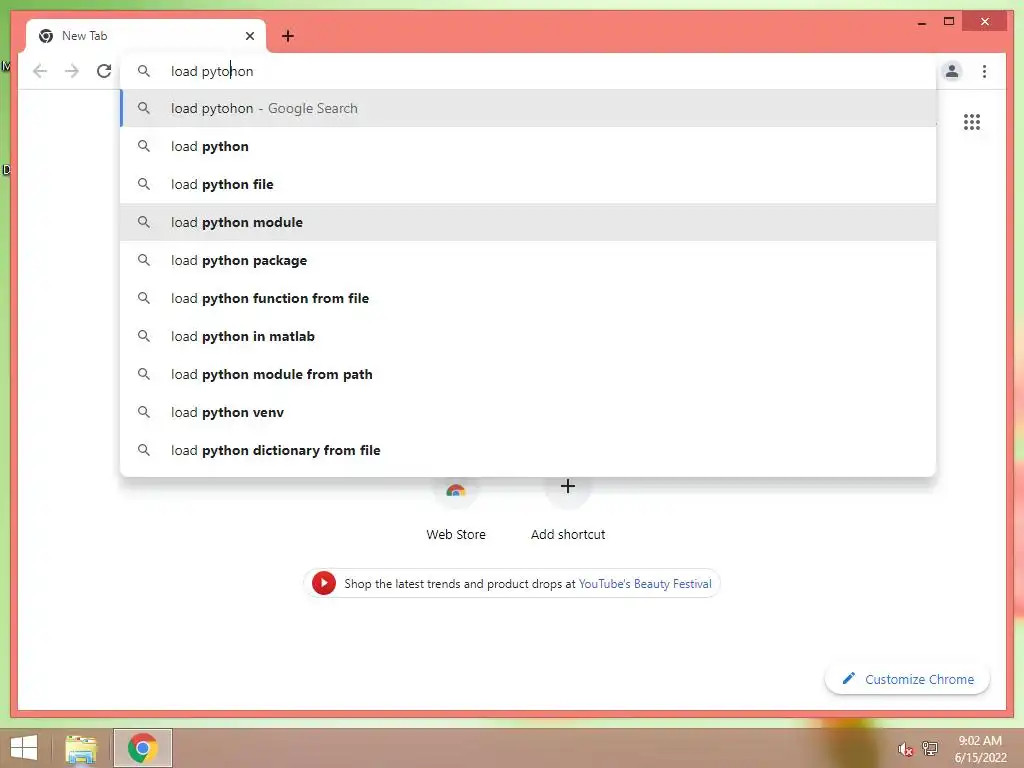Screen dimensions: 1024x768
Task: Pick 'load python dictionary from file' suggestion
Action: pos(528,450)
